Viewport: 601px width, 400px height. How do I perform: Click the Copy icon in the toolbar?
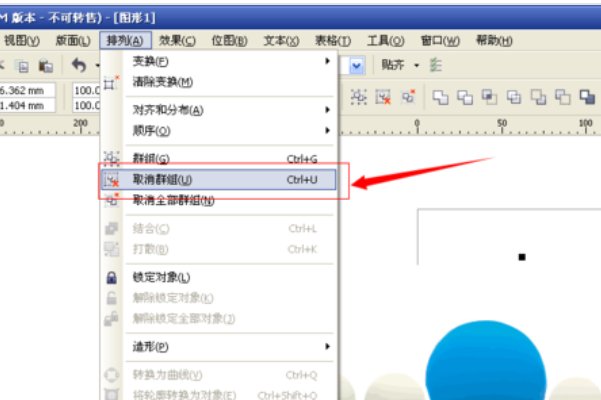pos(23,66)
